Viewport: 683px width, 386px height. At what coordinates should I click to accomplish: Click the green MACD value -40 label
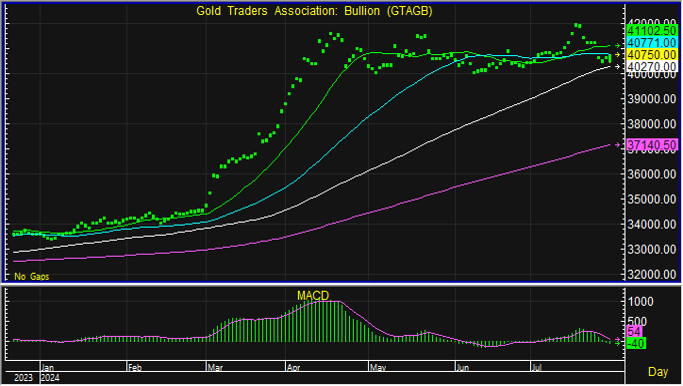pyautogui.click(x=636, y=343)
